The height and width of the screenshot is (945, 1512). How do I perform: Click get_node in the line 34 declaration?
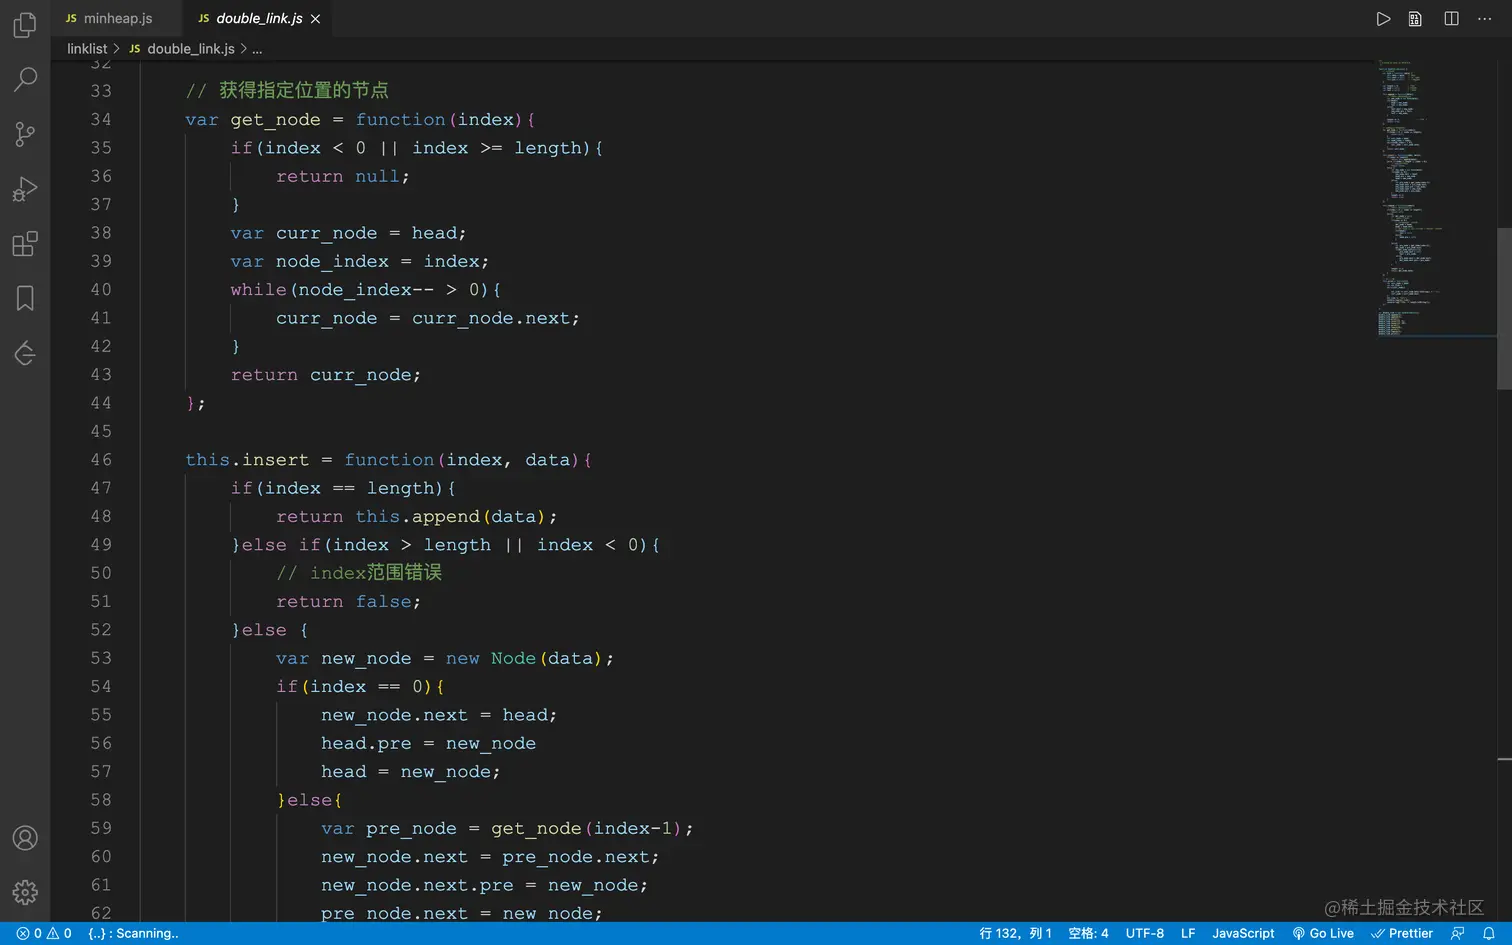(276, 120)
